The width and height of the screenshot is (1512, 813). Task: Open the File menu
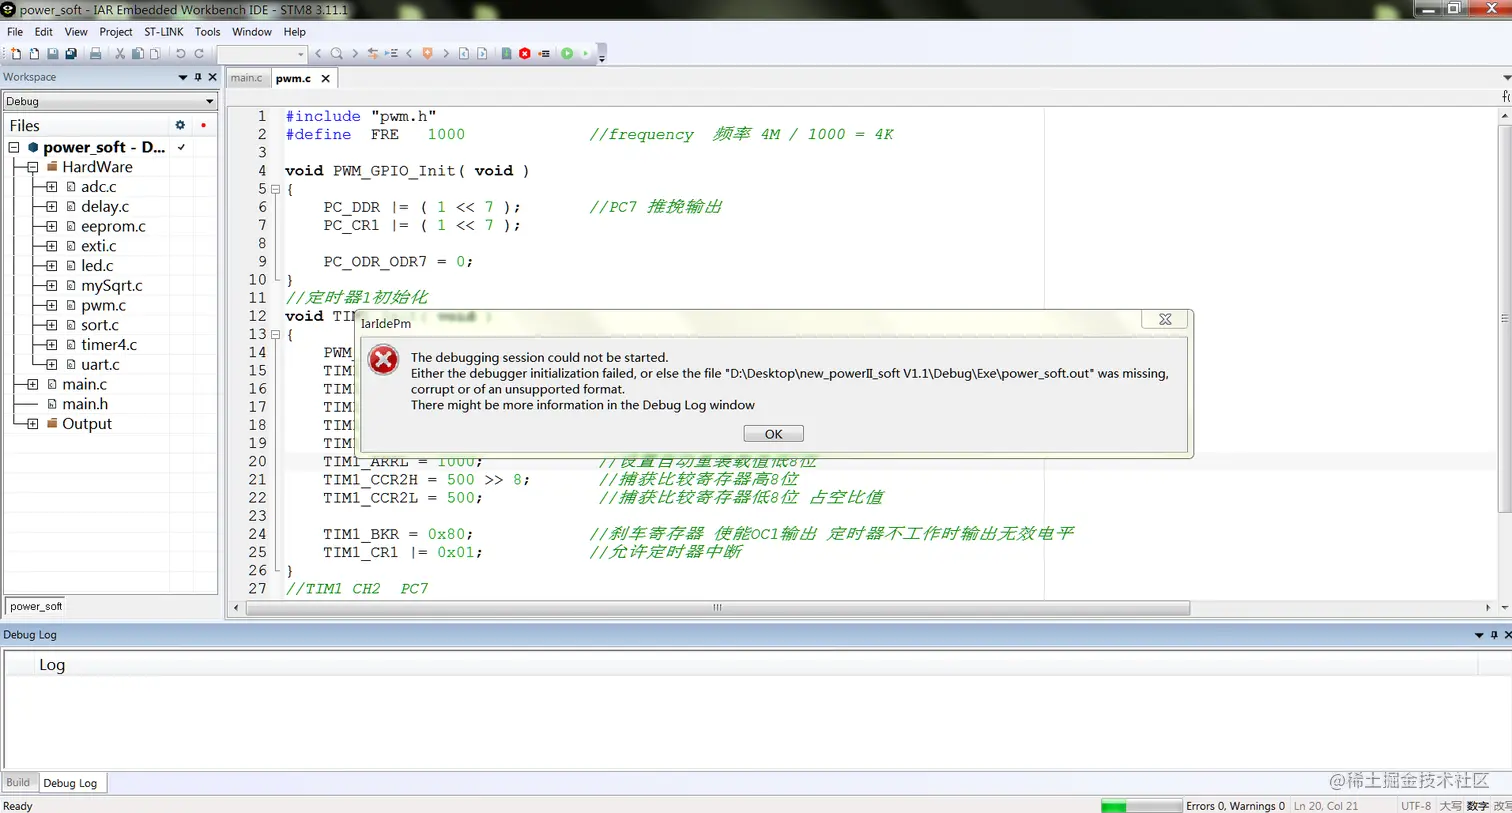pos(15,32)
